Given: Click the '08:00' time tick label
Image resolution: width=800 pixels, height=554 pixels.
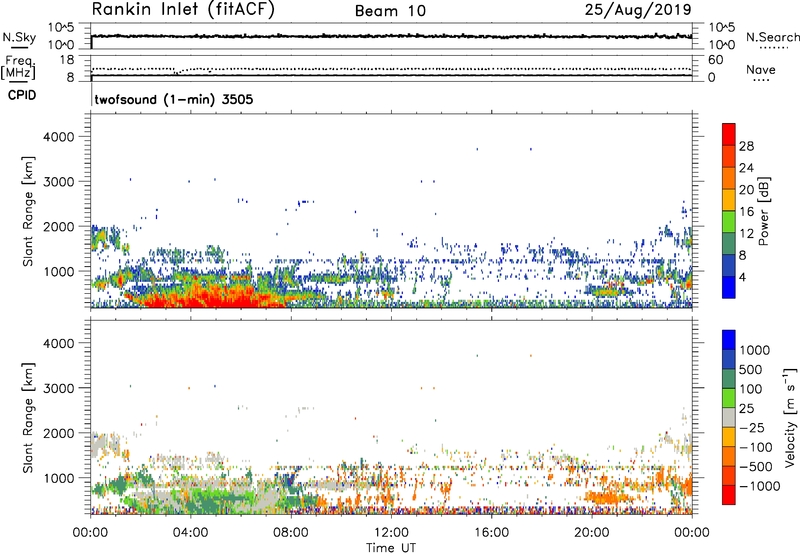Looking at the screenshot, I should click(x=291, y=533).
